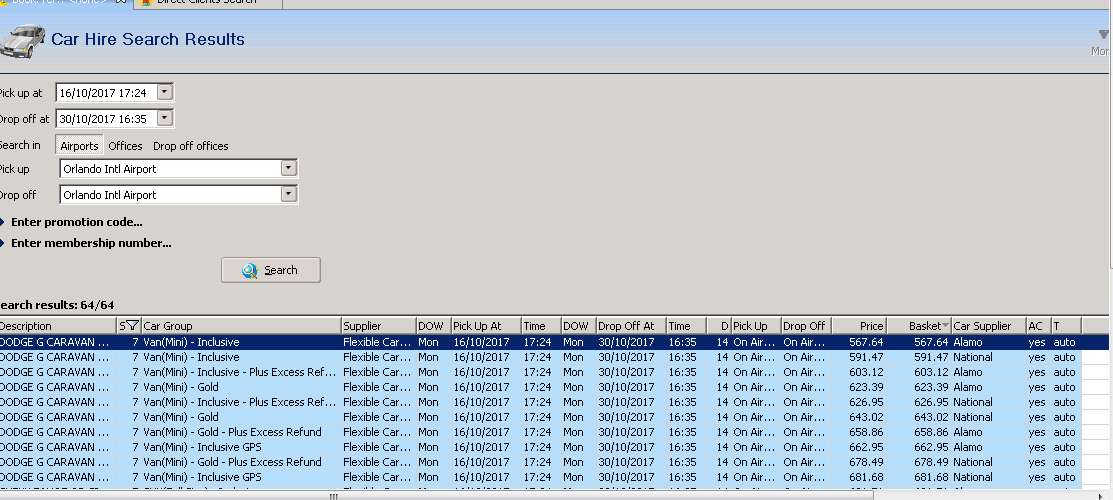Click the car icon beside the title

(22, 40)
